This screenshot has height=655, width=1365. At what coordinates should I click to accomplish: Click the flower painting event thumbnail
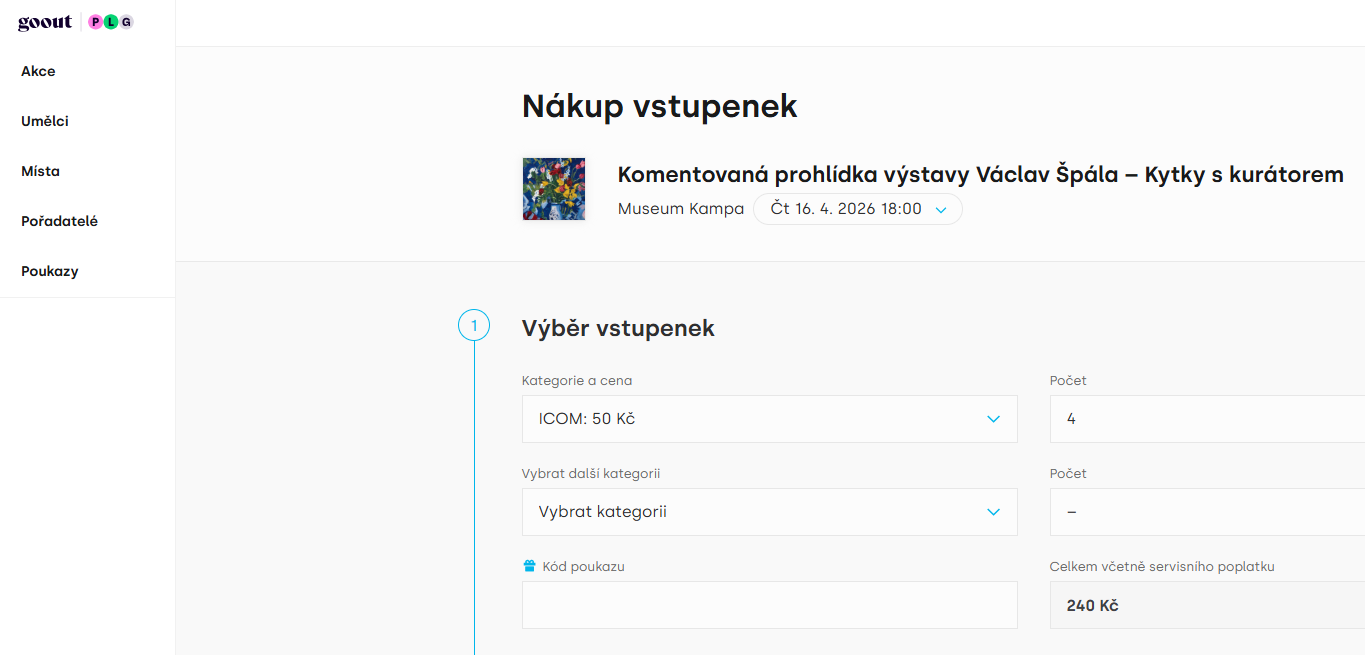point(553,188)
